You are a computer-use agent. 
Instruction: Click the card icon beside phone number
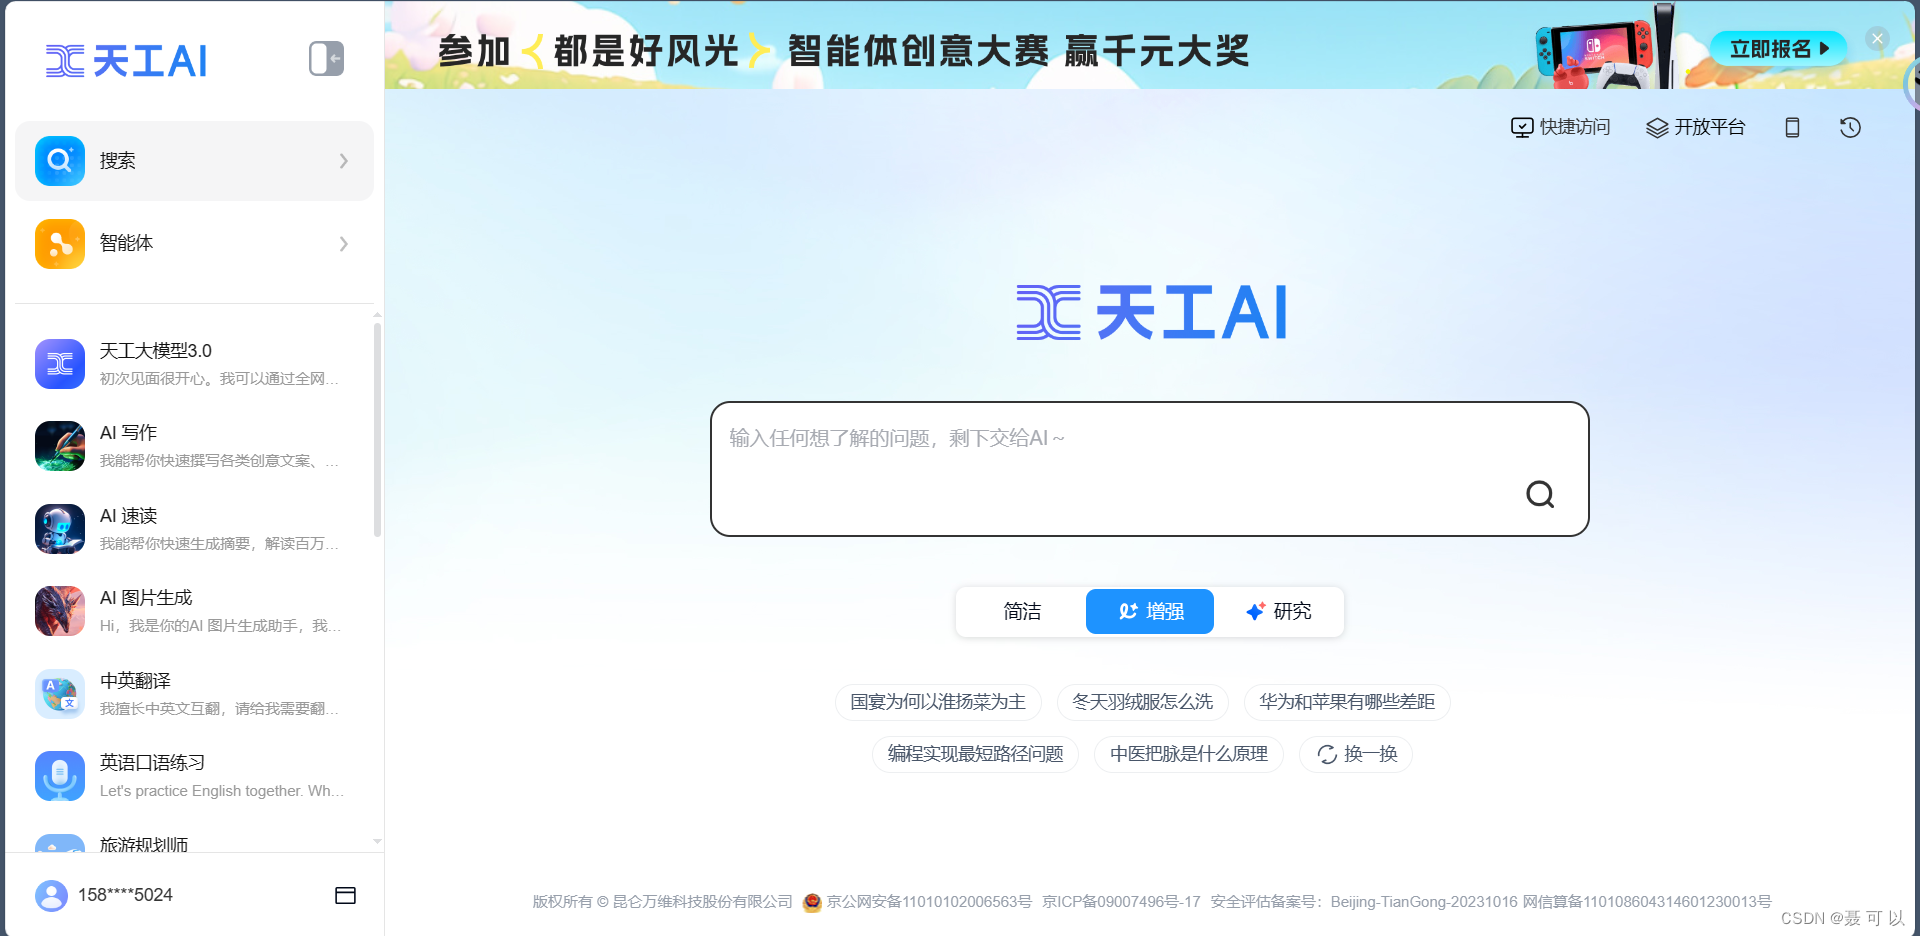pyautogui.click(x=345, y=895)
